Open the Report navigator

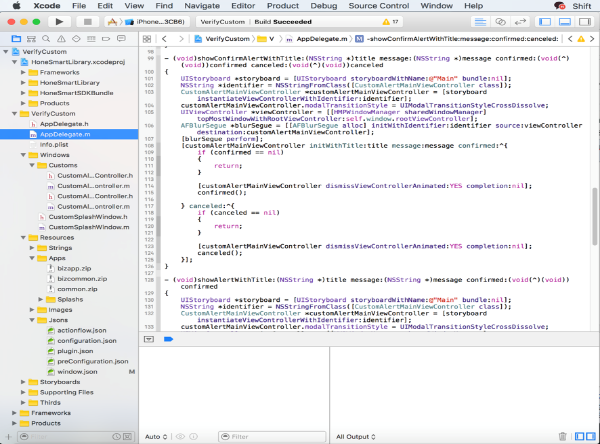121,39
